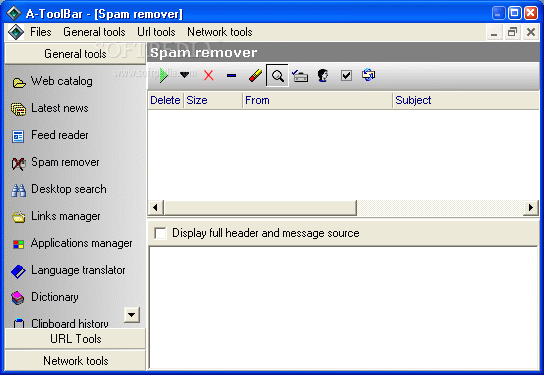Expand the Network tools sidebar section
This screenshot has height=375, width=544.
click(x=75, y=361)
